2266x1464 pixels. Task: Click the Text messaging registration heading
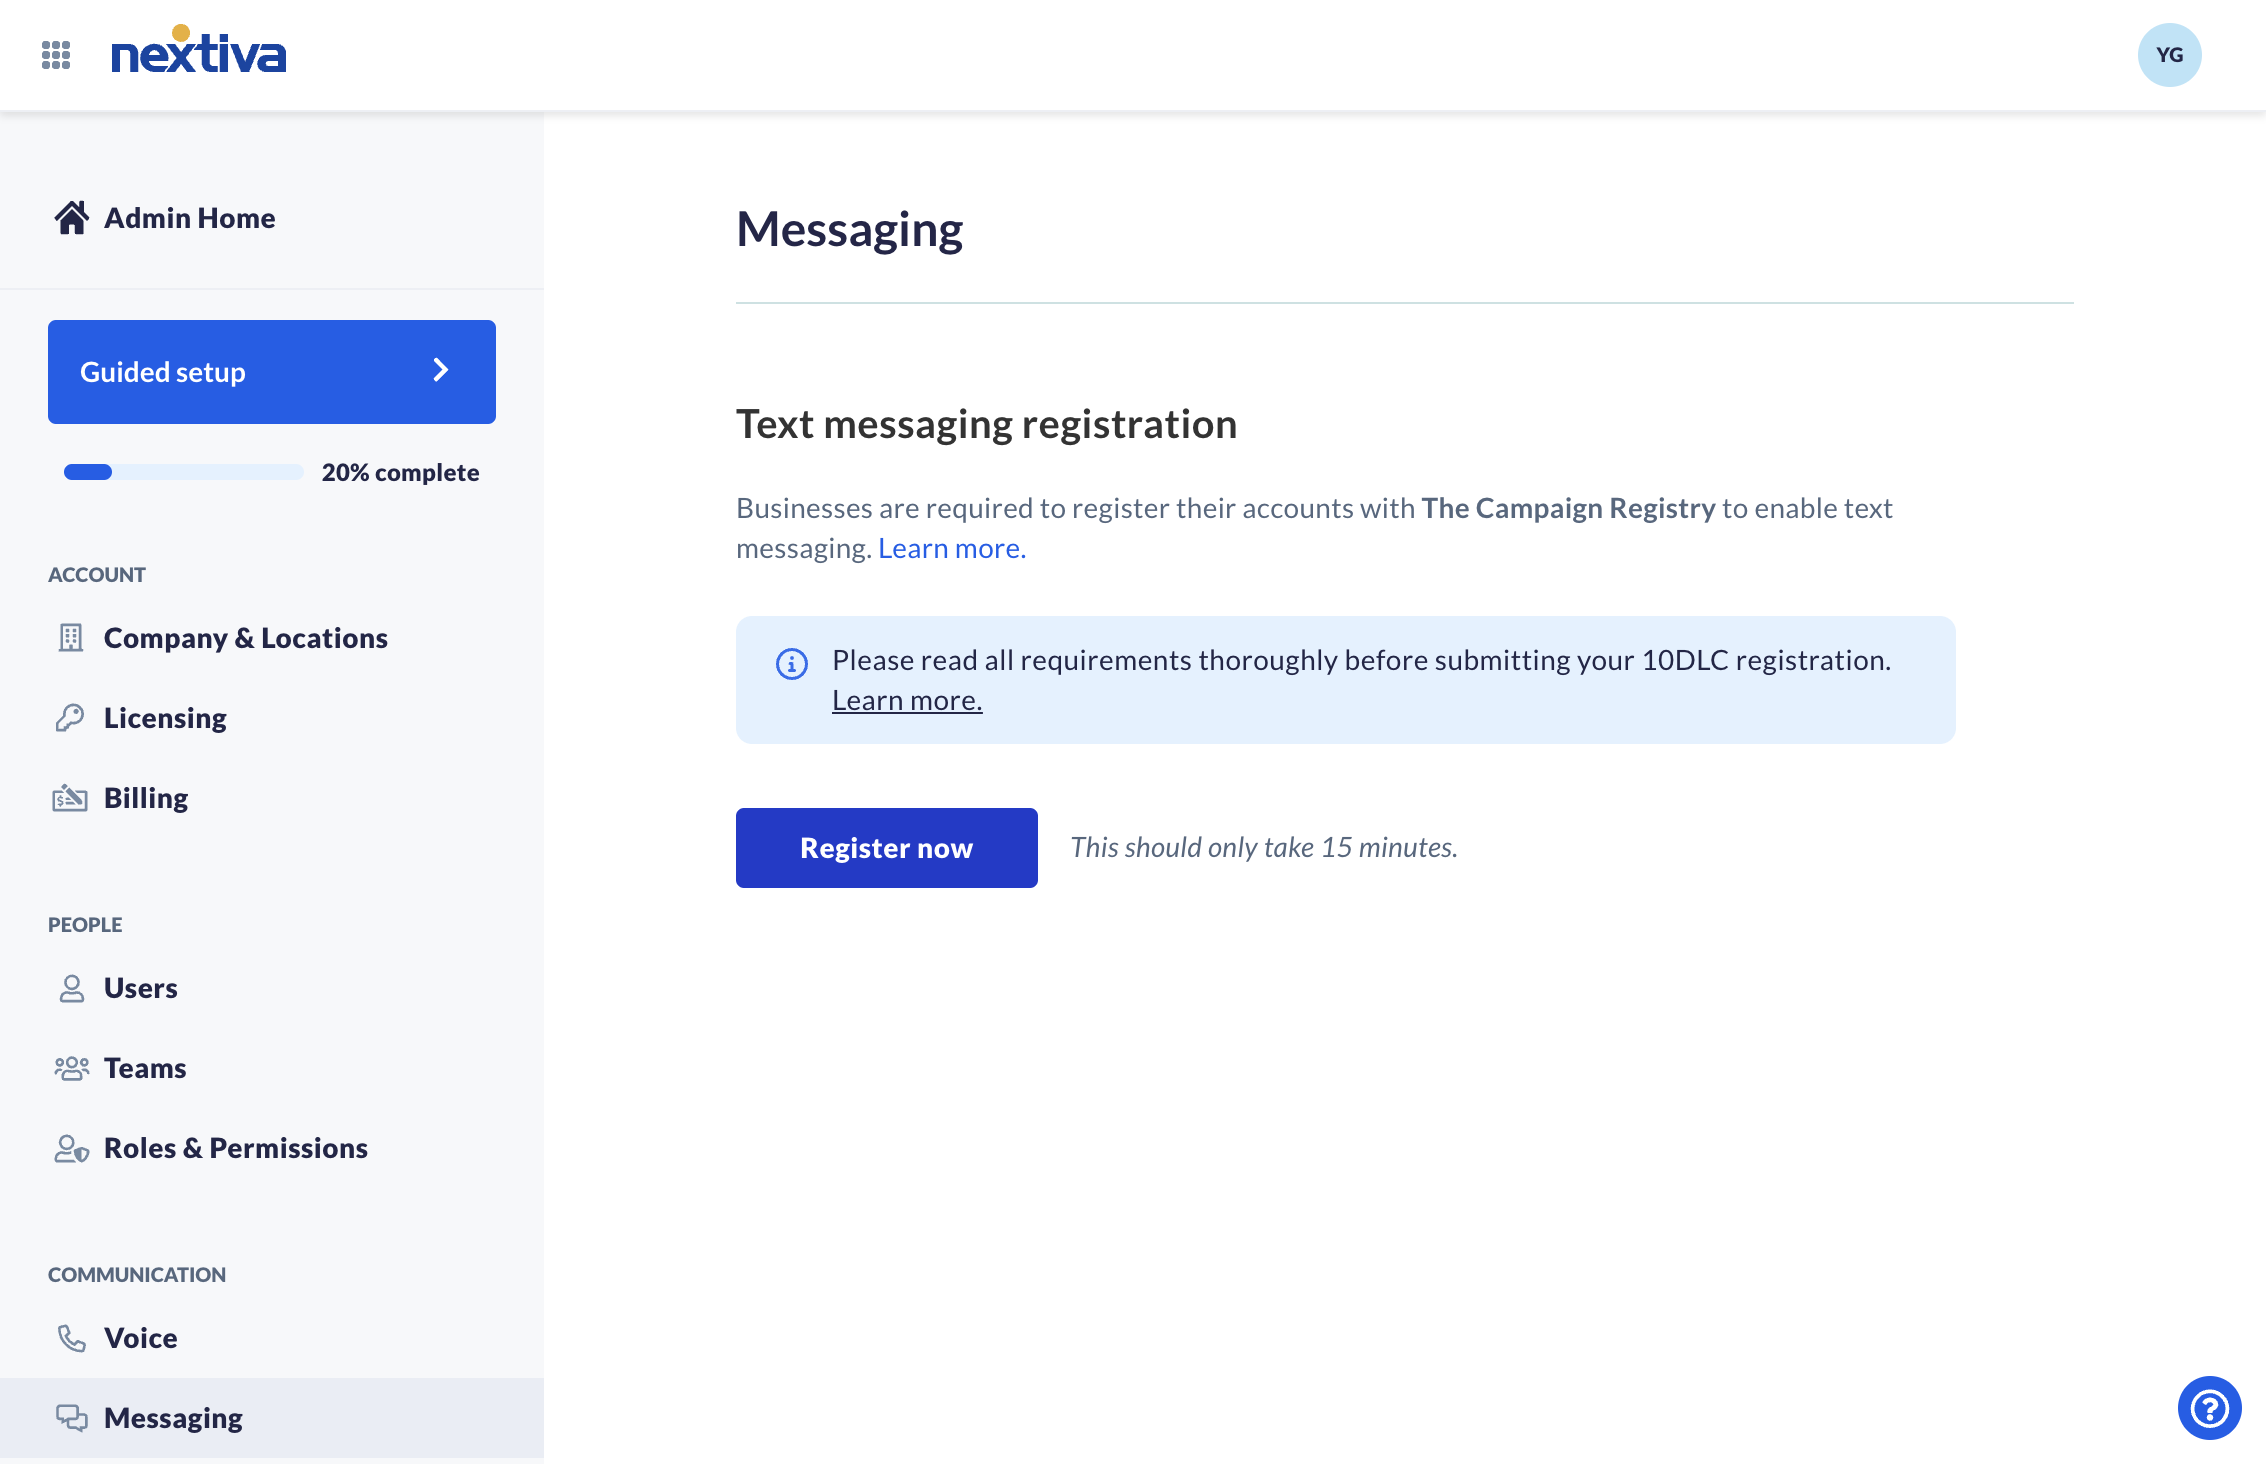click(x=987, y=424)
